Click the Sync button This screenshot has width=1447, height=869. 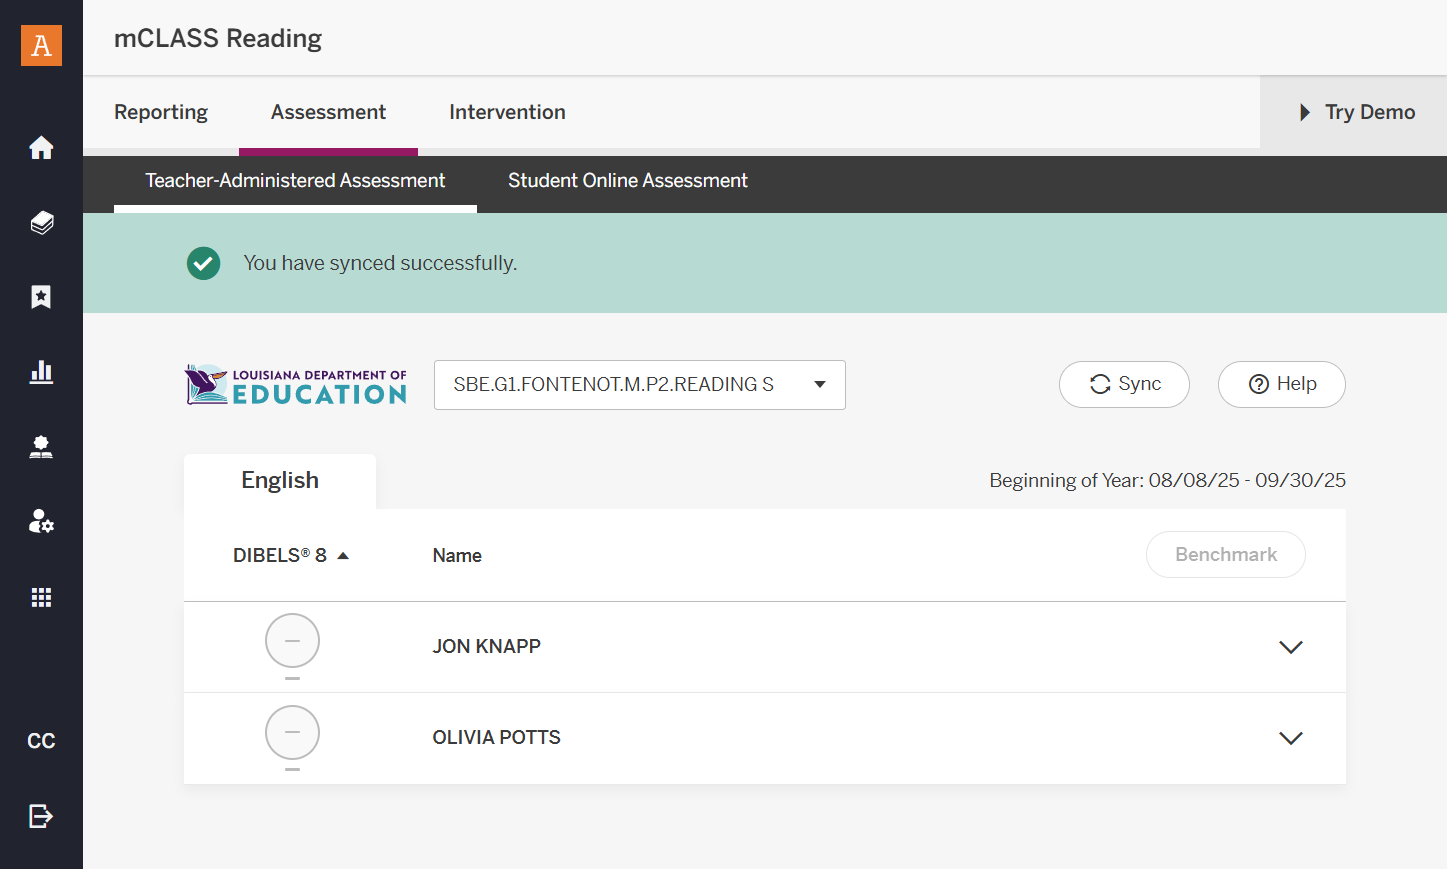click(x=1124, y=384)
